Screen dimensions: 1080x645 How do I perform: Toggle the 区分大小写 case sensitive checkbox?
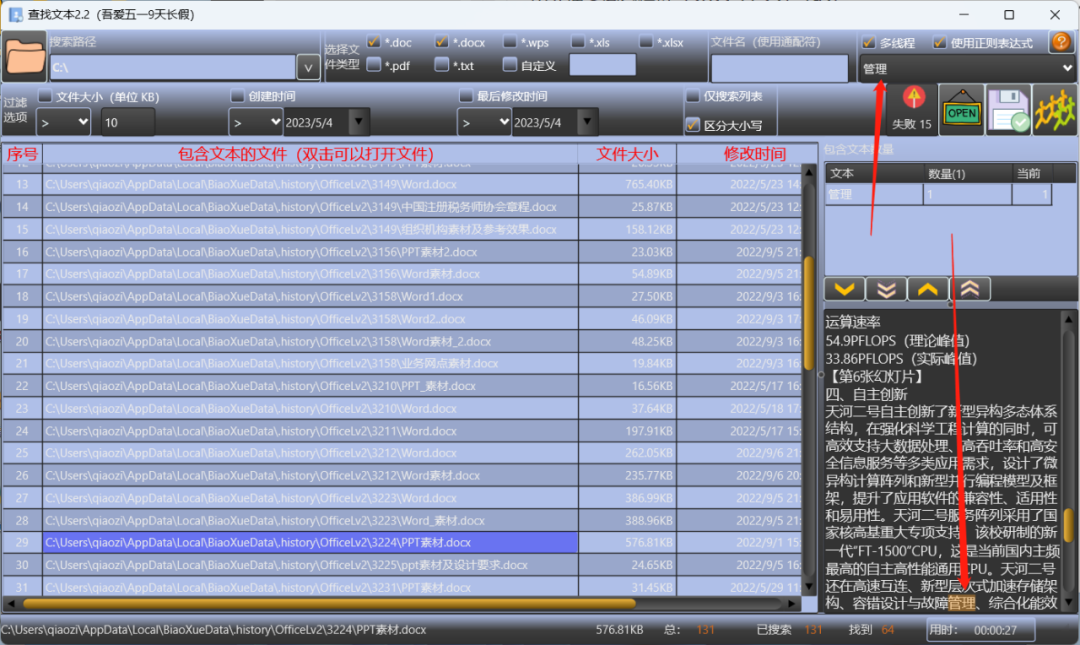[x=693, y=125]
